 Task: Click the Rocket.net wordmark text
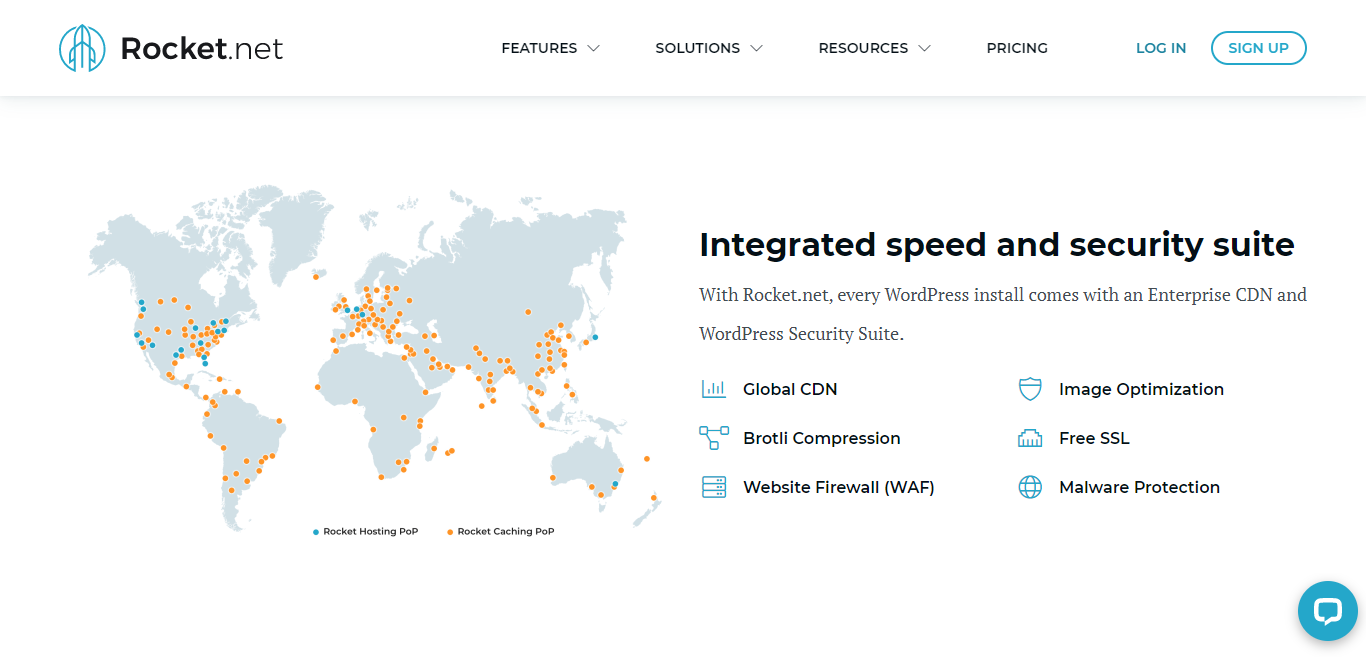(x=202, y=48)
